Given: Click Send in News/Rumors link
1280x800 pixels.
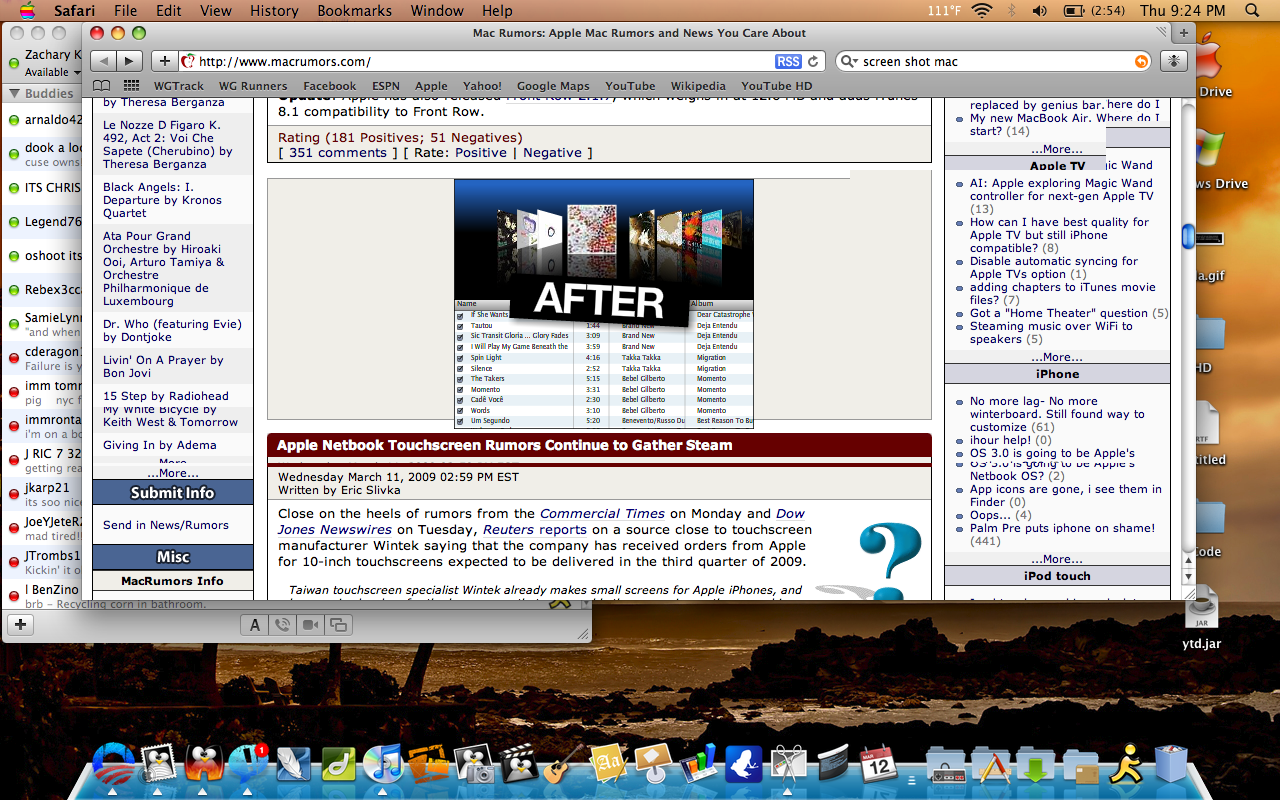Looking at the screenshot, I should pyautogui.click(x=166, y=525).
